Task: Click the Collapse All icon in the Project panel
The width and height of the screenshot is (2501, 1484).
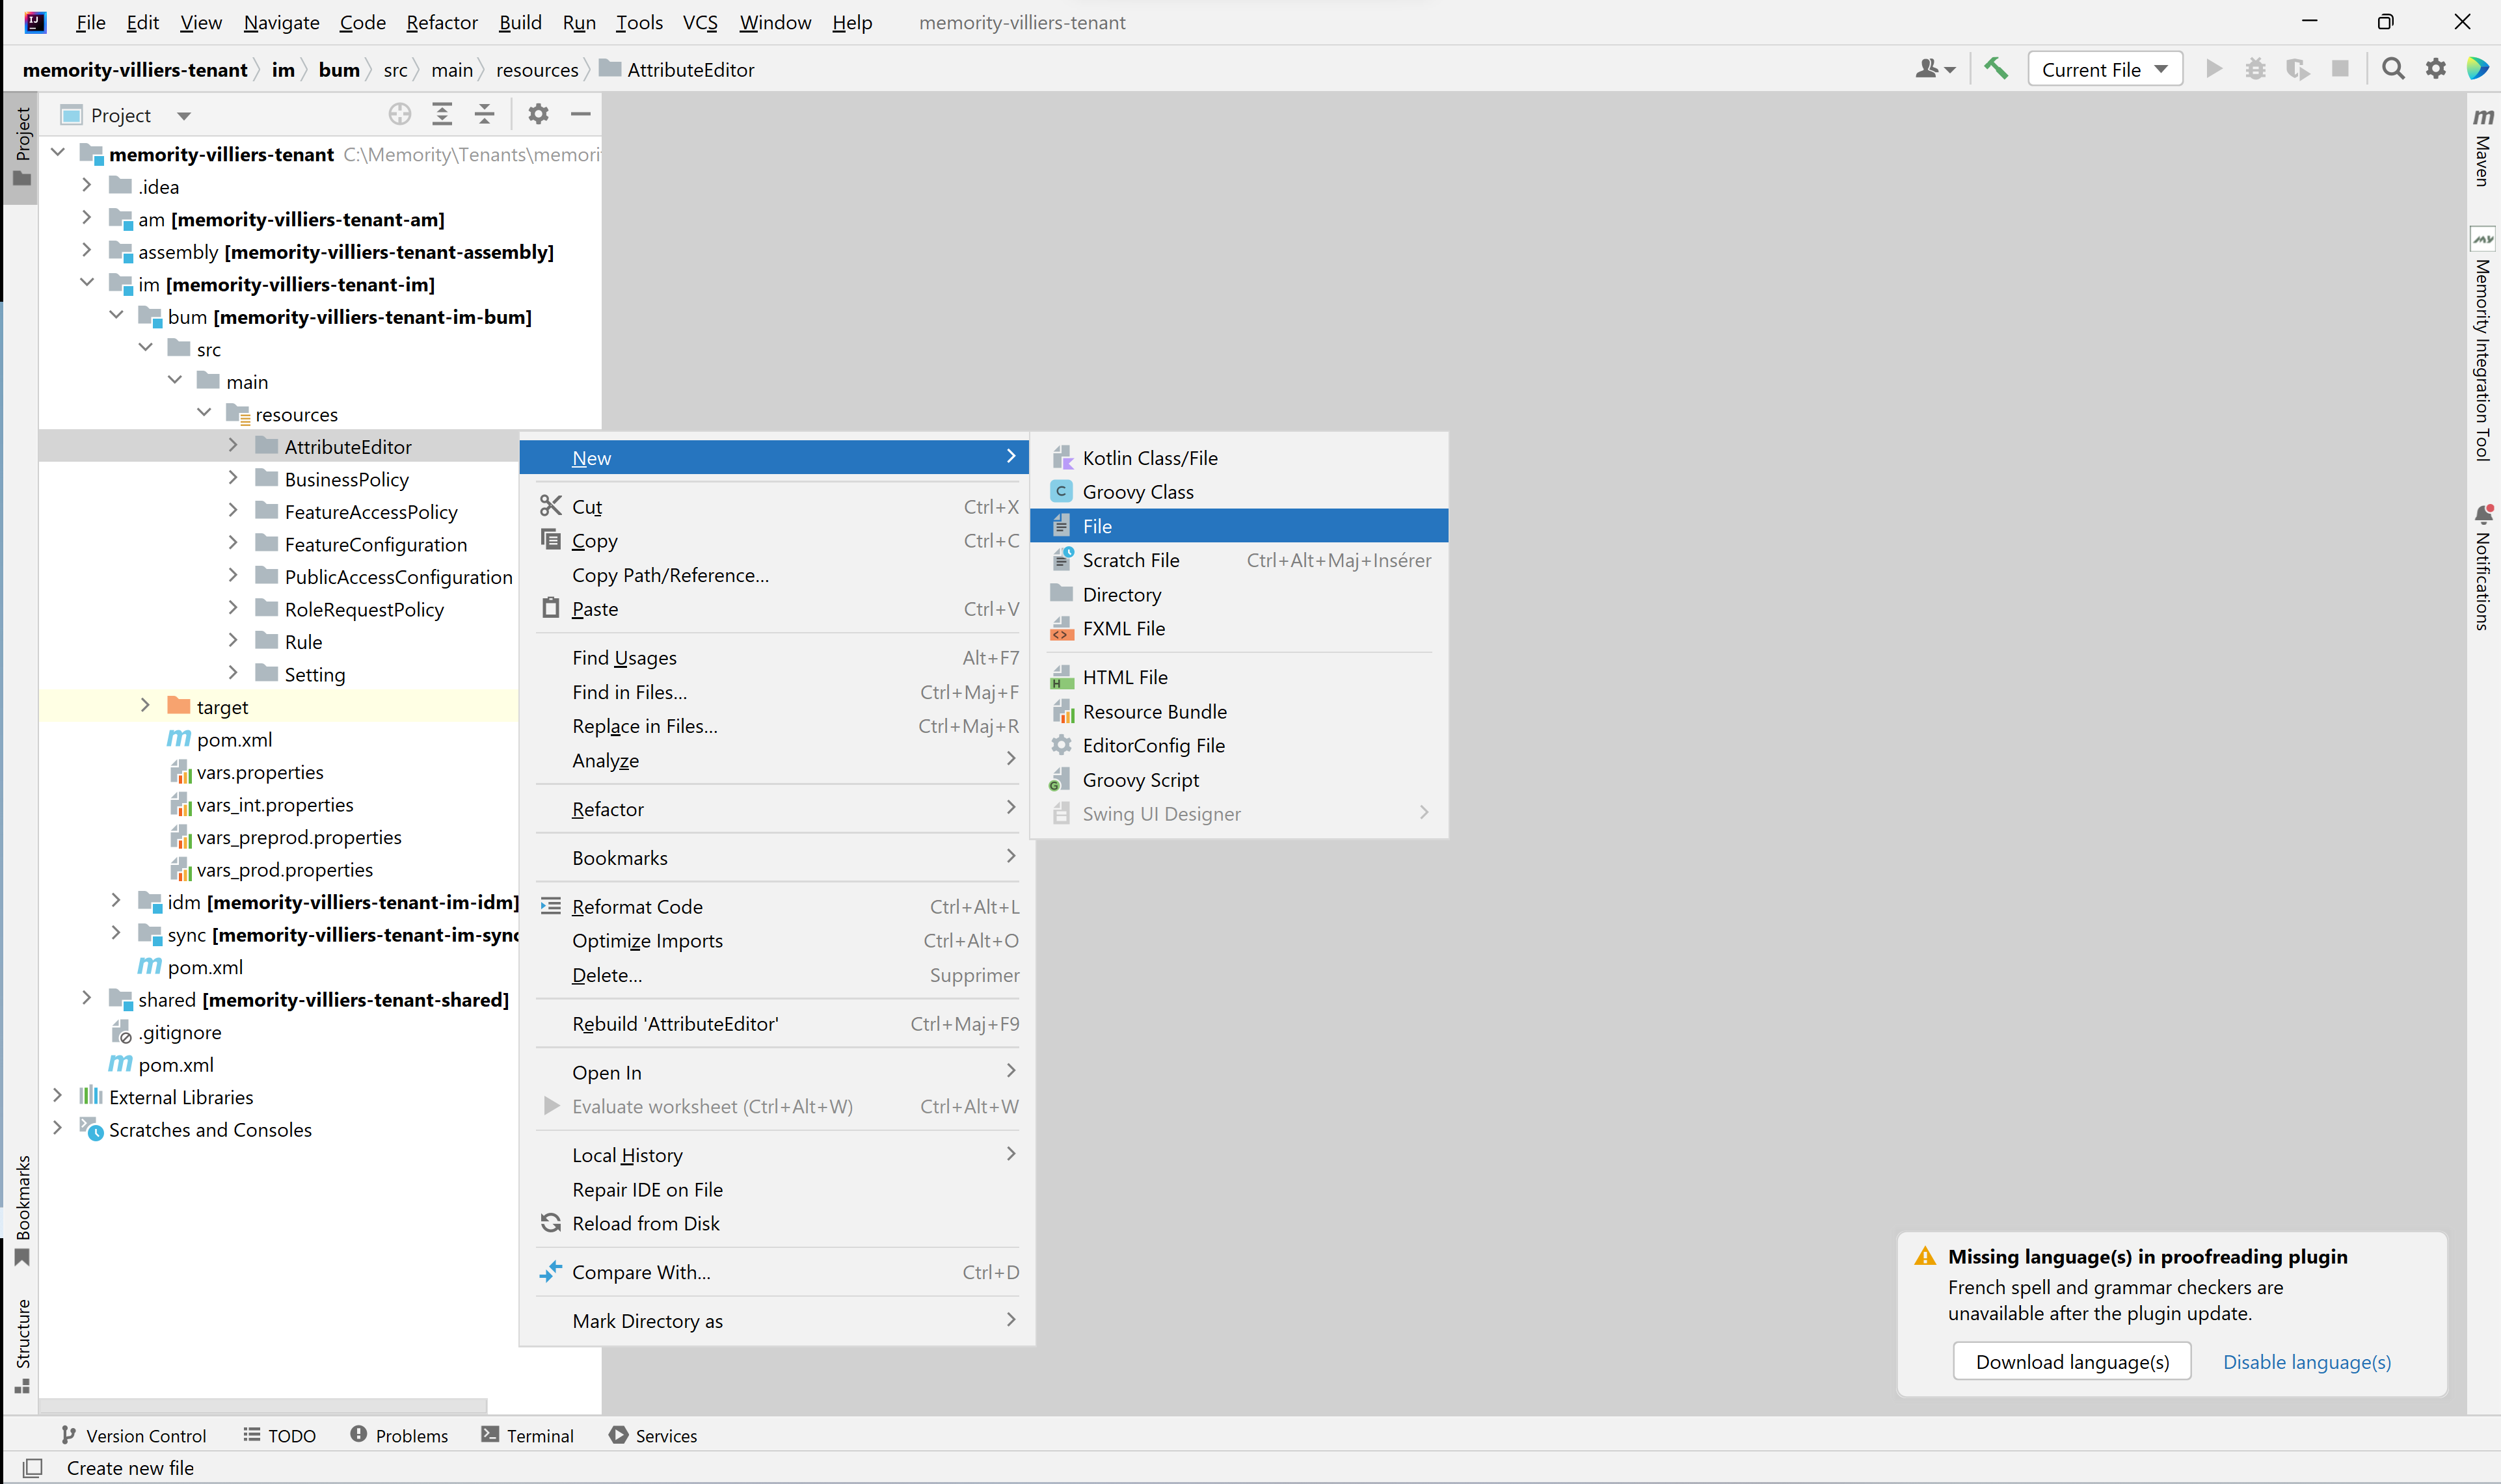Action: pos(485,115)
